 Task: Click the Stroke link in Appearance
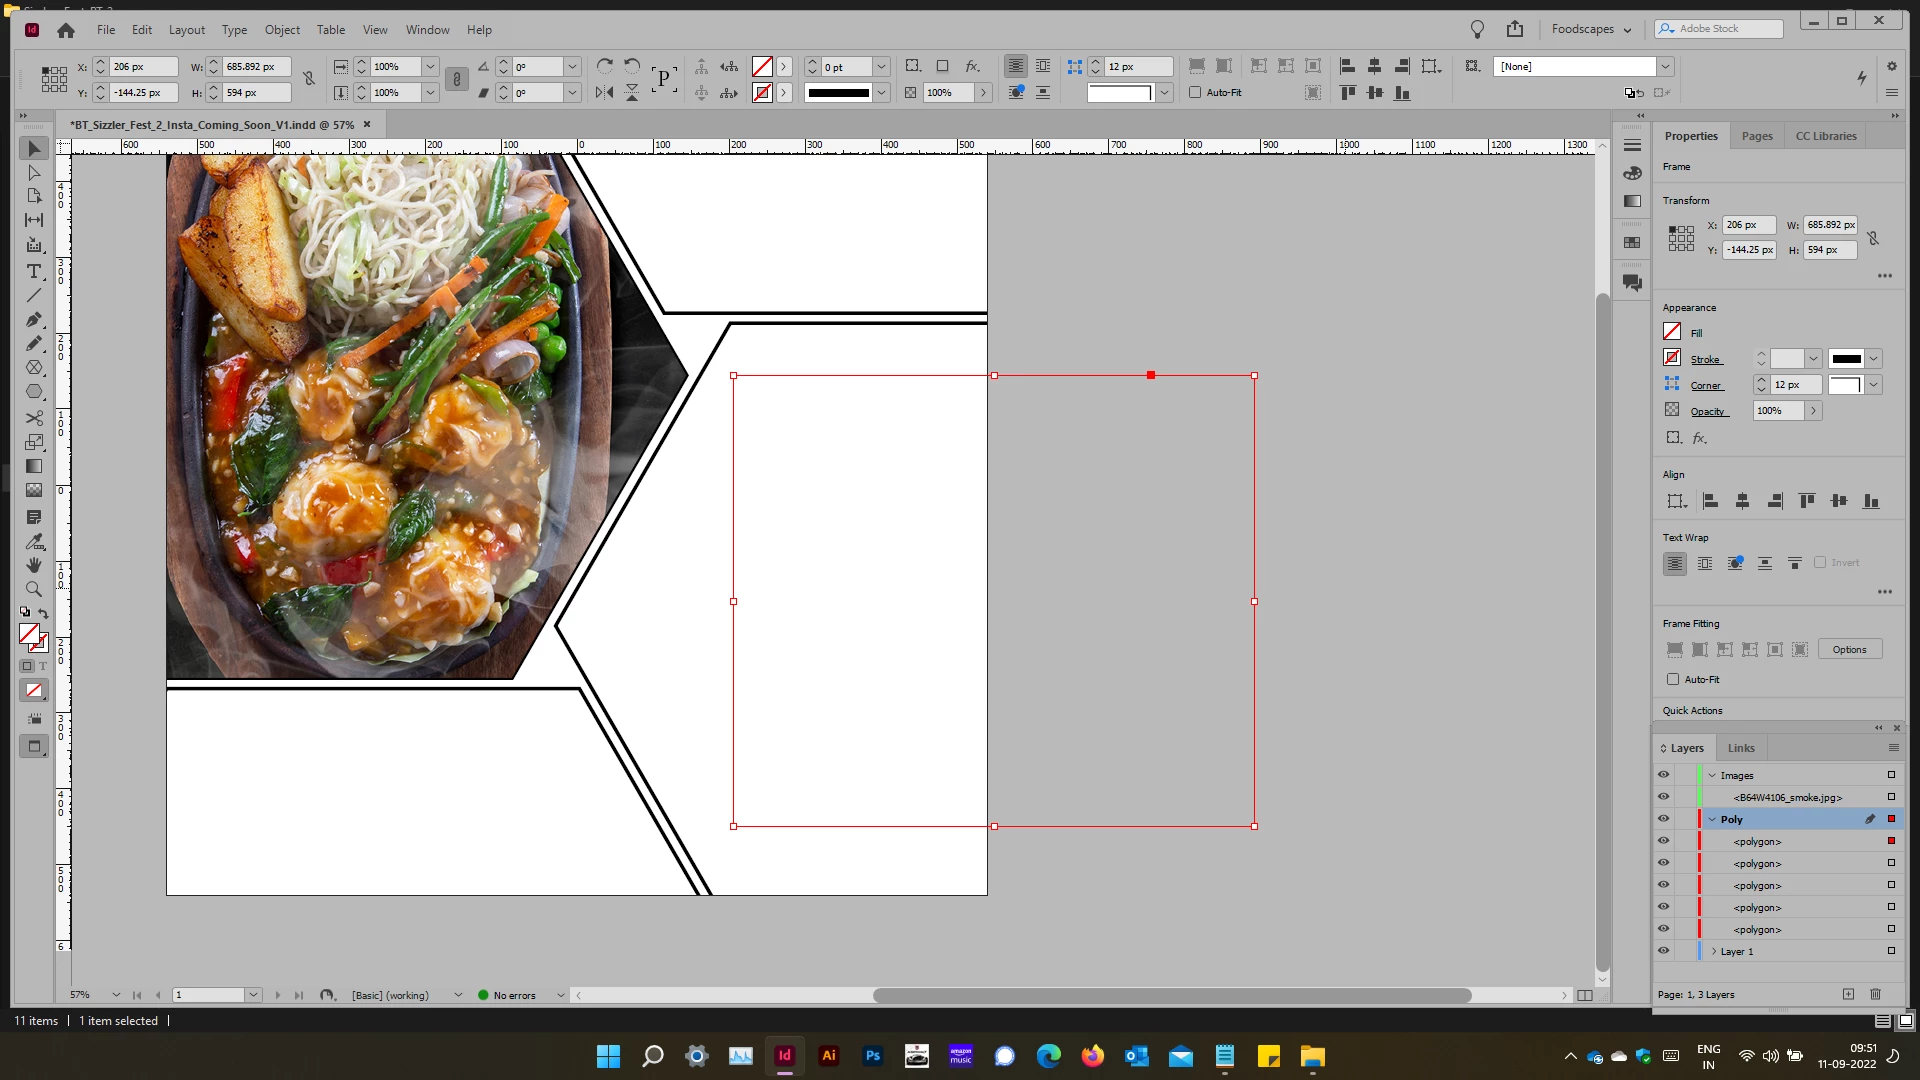pyautogui.click(x=1705, y=360)
